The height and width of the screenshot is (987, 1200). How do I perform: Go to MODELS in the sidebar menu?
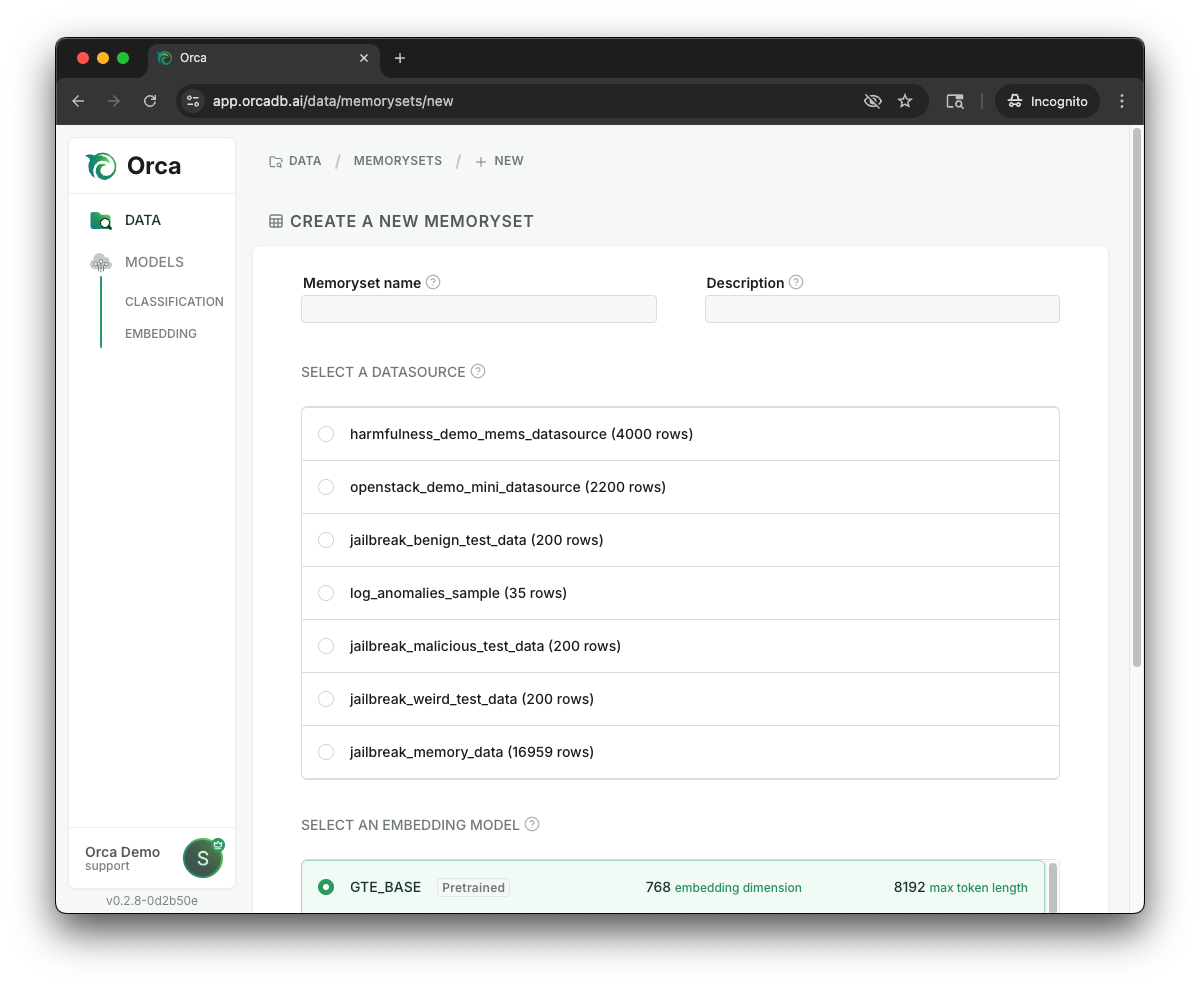[154, 262]
